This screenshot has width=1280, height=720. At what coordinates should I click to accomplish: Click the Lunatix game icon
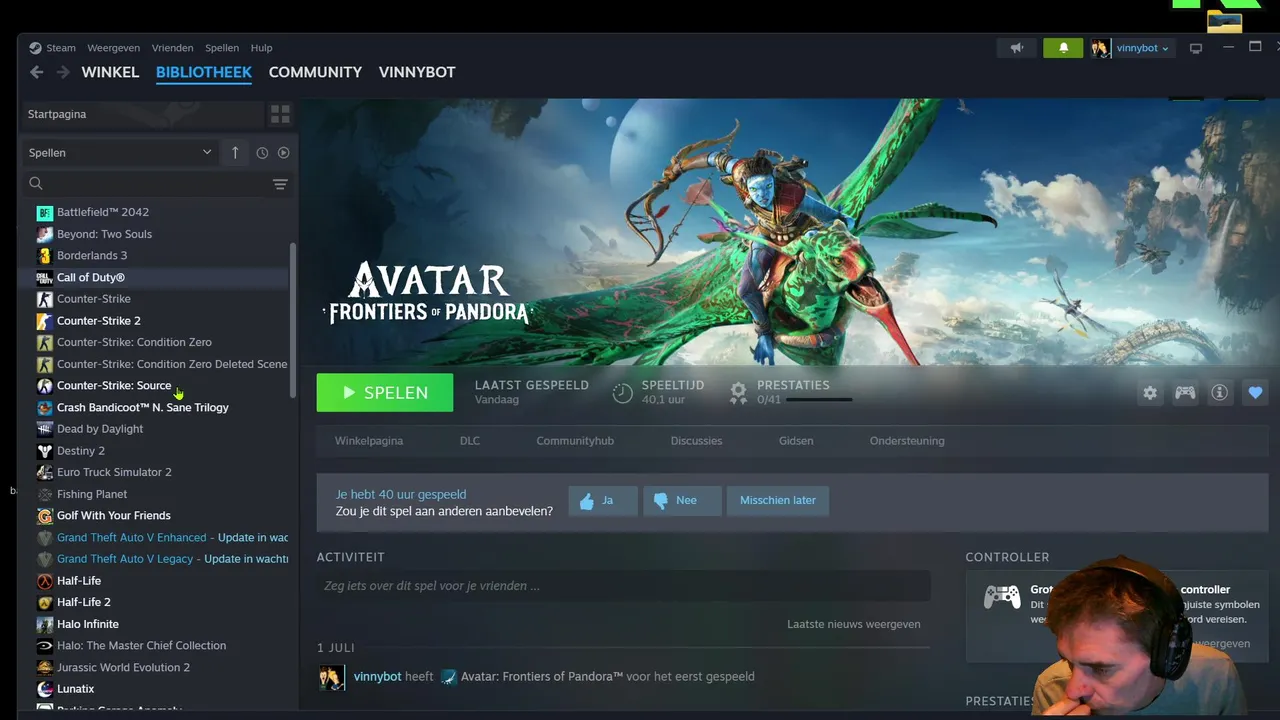click(44, 689)
